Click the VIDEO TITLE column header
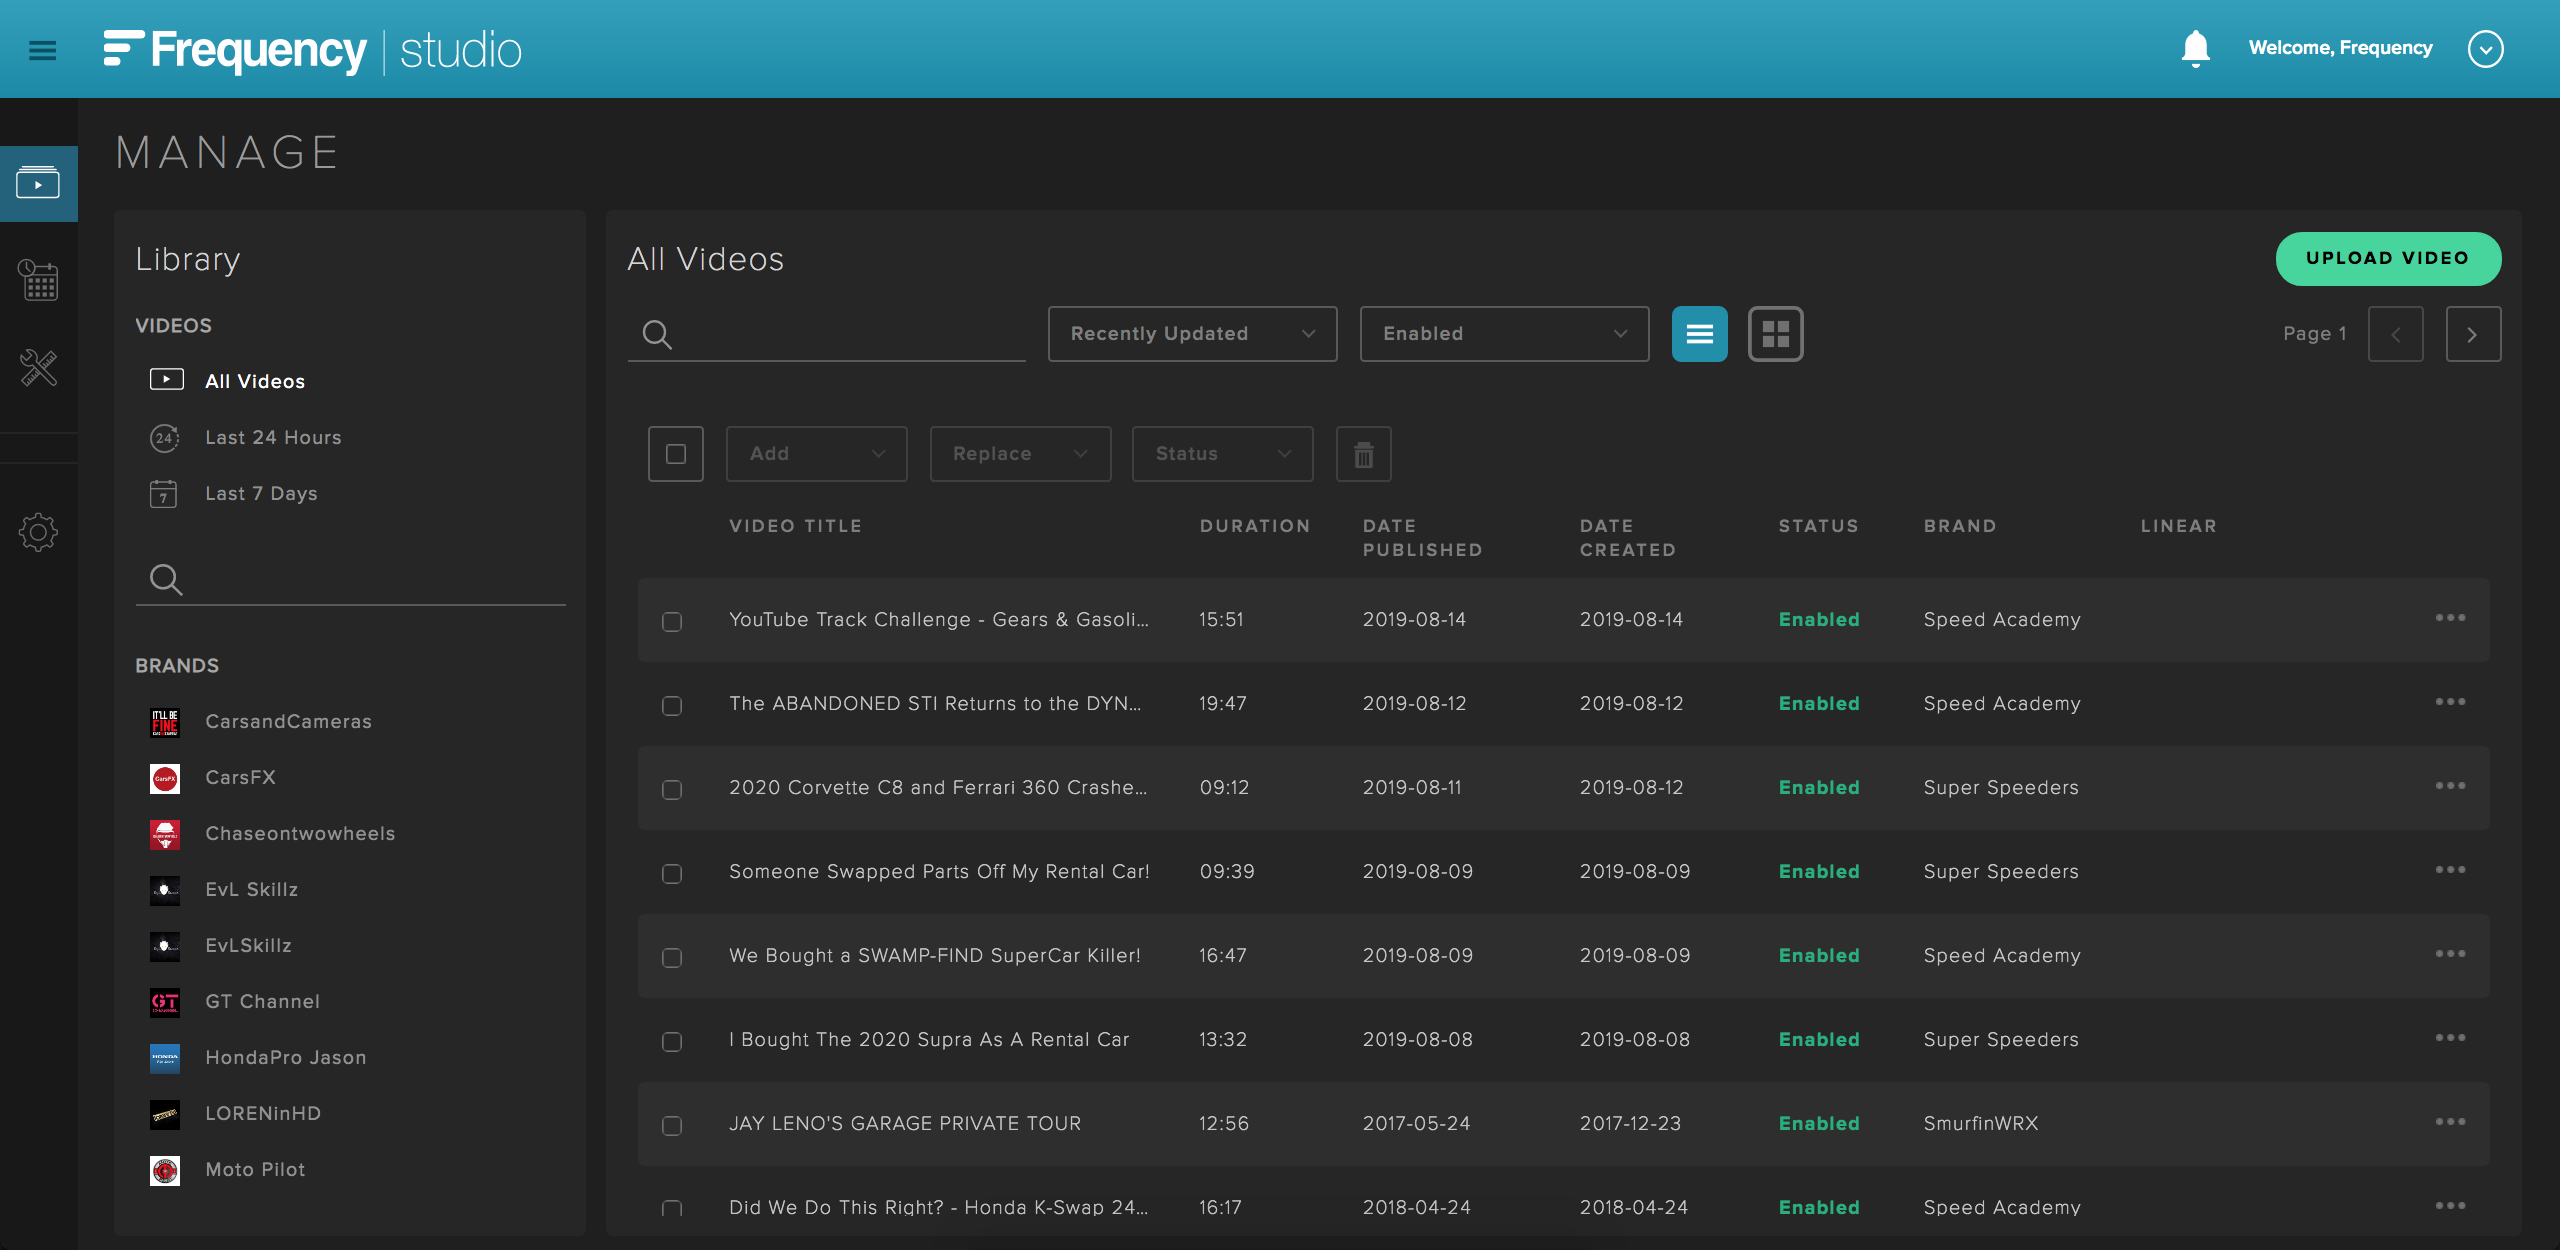The height and width of the screenshot is (1250, 2560). [795, 526]
